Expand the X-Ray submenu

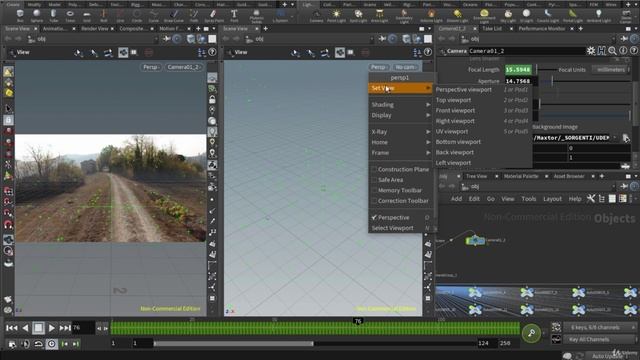(x=400, y=132)
